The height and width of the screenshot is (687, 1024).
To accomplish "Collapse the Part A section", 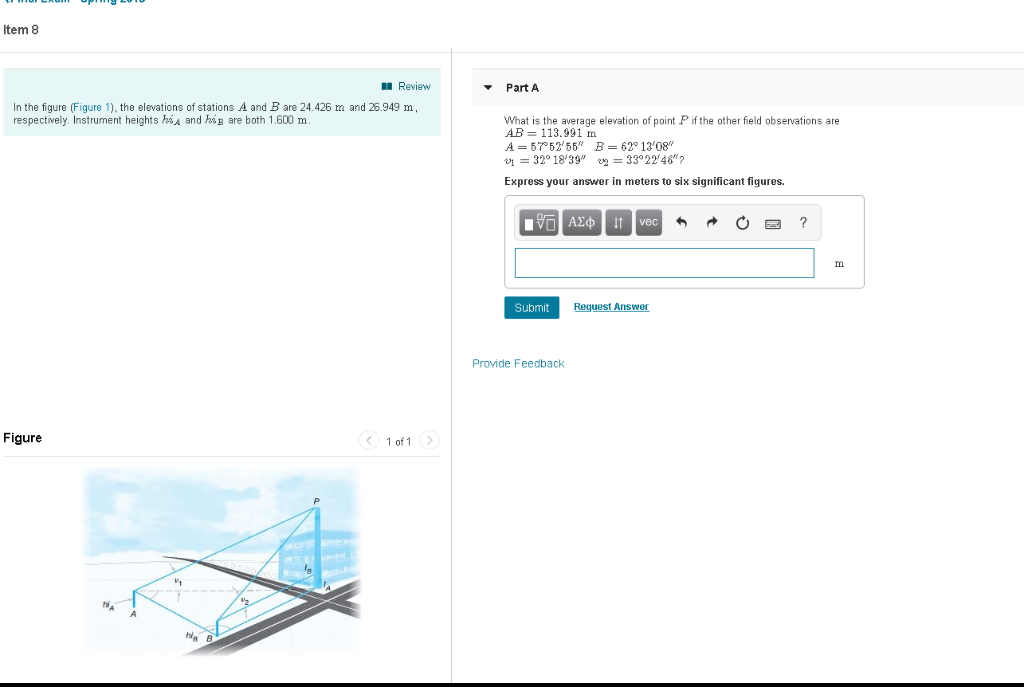I will pyautogui.click(x=488, y=88).
